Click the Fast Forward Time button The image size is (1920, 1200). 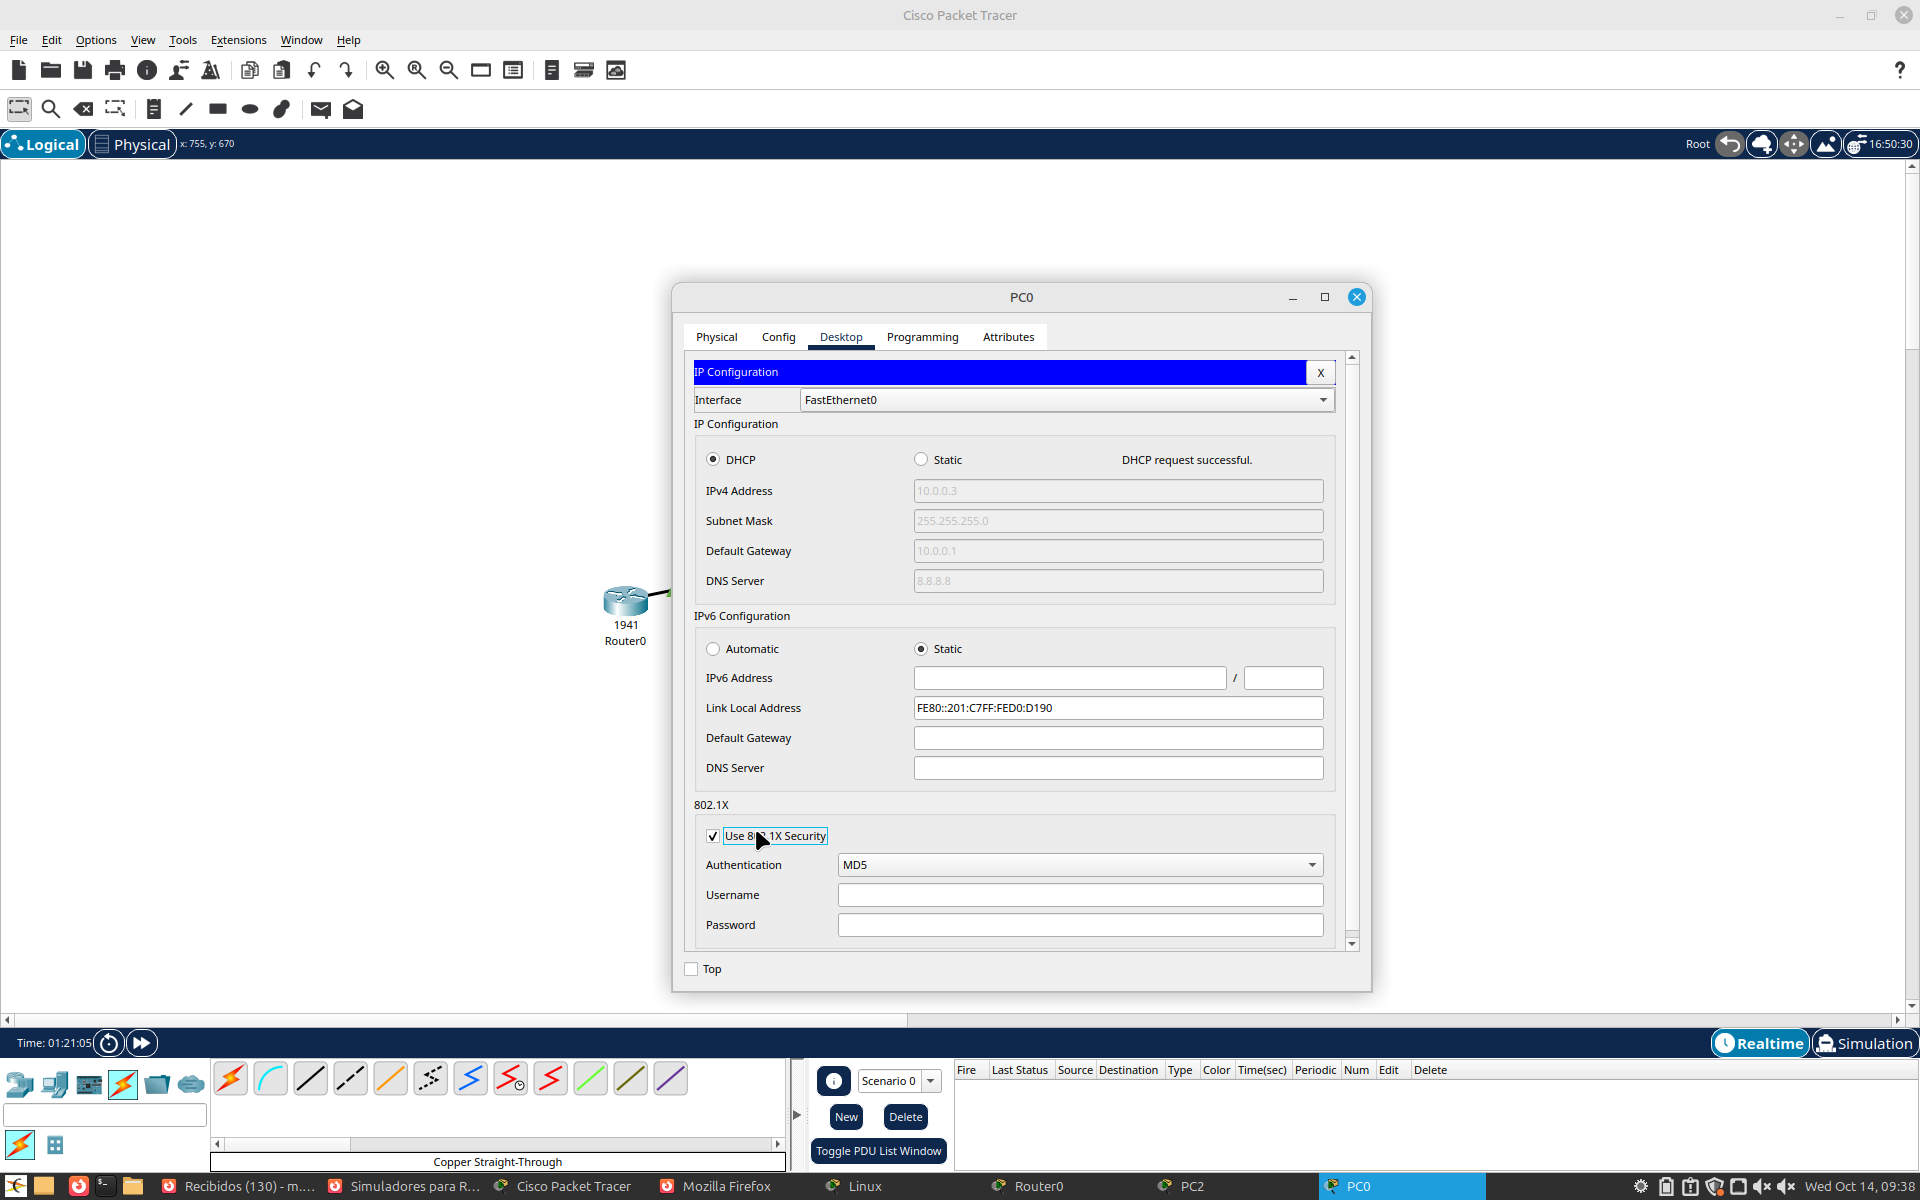[x=142, y=1043]
